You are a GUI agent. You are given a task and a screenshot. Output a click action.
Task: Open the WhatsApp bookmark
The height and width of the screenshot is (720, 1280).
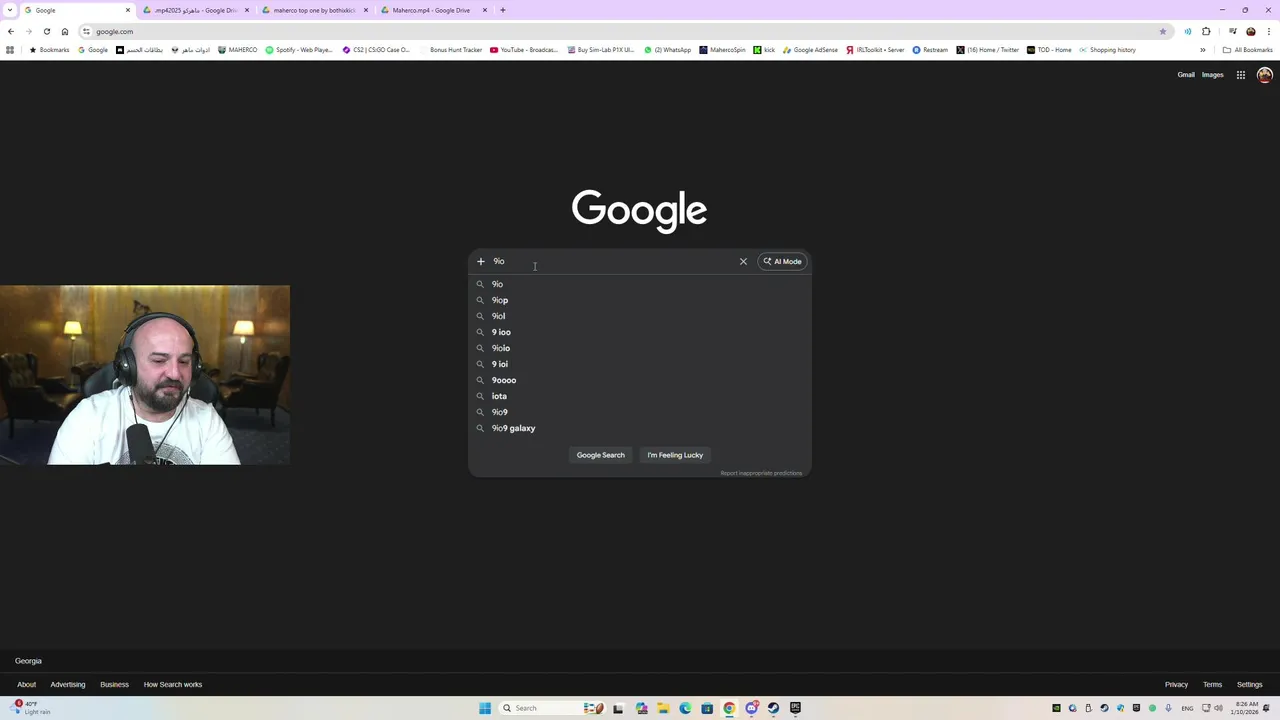667,50
